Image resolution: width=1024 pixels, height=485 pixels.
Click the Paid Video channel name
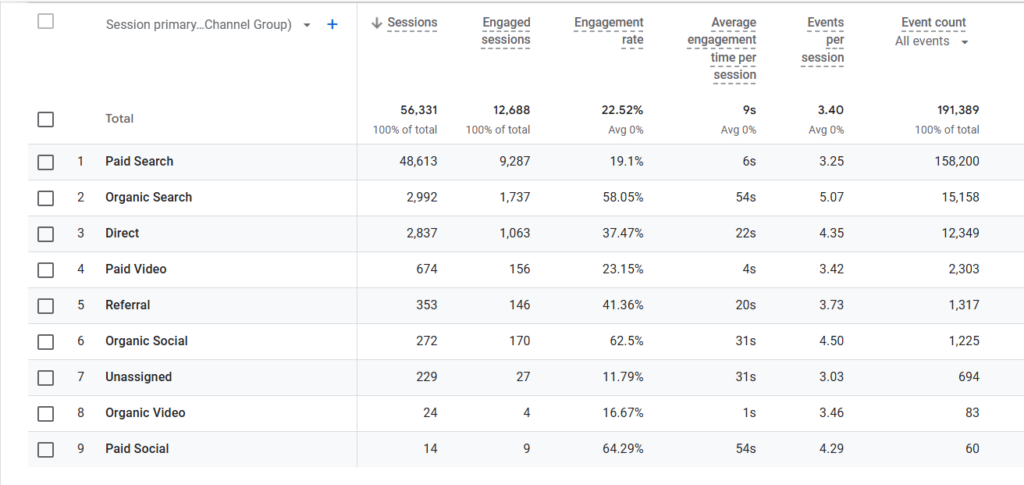136,269
